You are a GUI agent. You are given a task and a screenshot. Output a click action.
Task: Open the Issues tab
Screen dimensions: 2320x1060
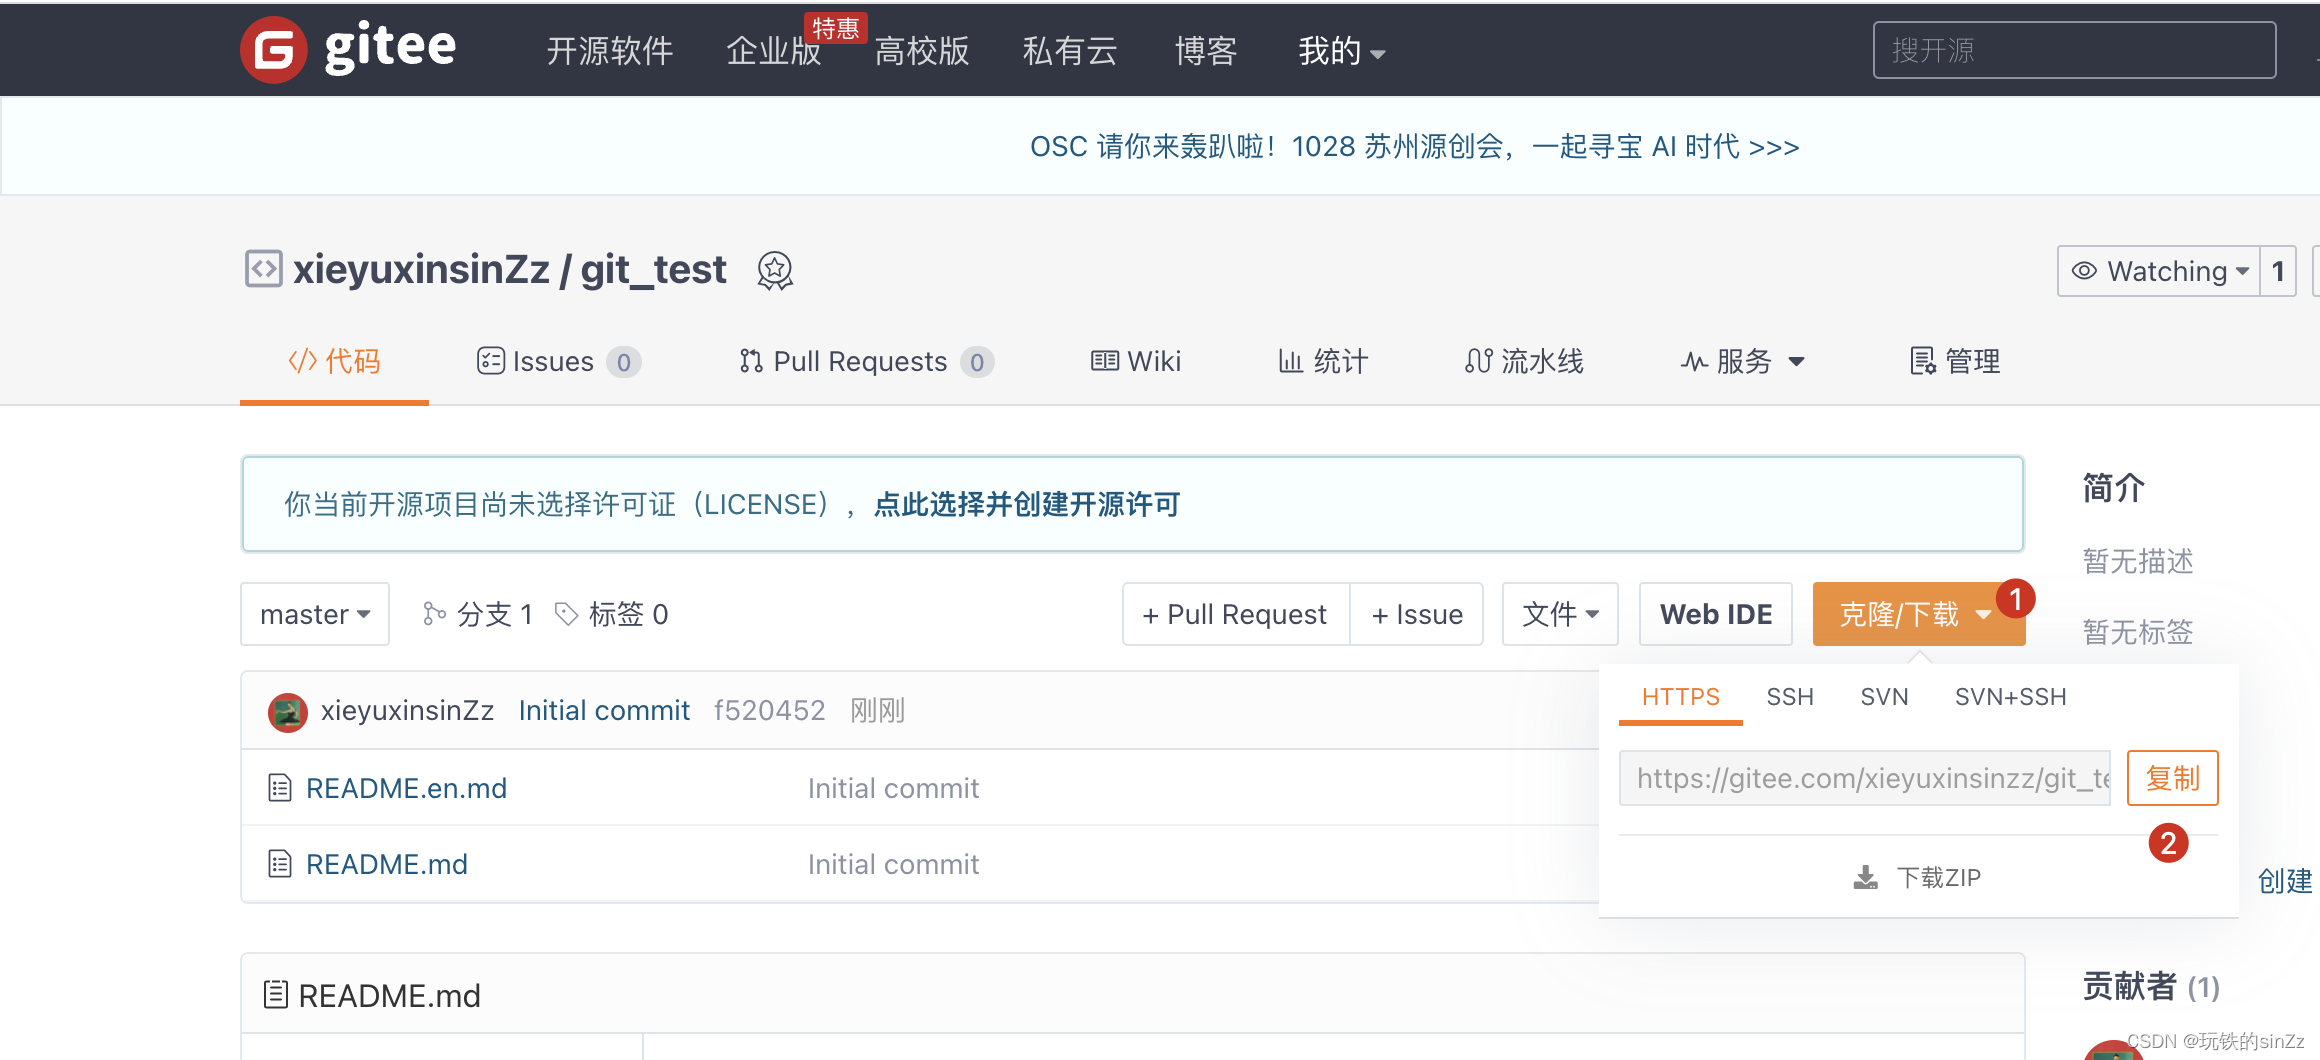click(559, 361)
